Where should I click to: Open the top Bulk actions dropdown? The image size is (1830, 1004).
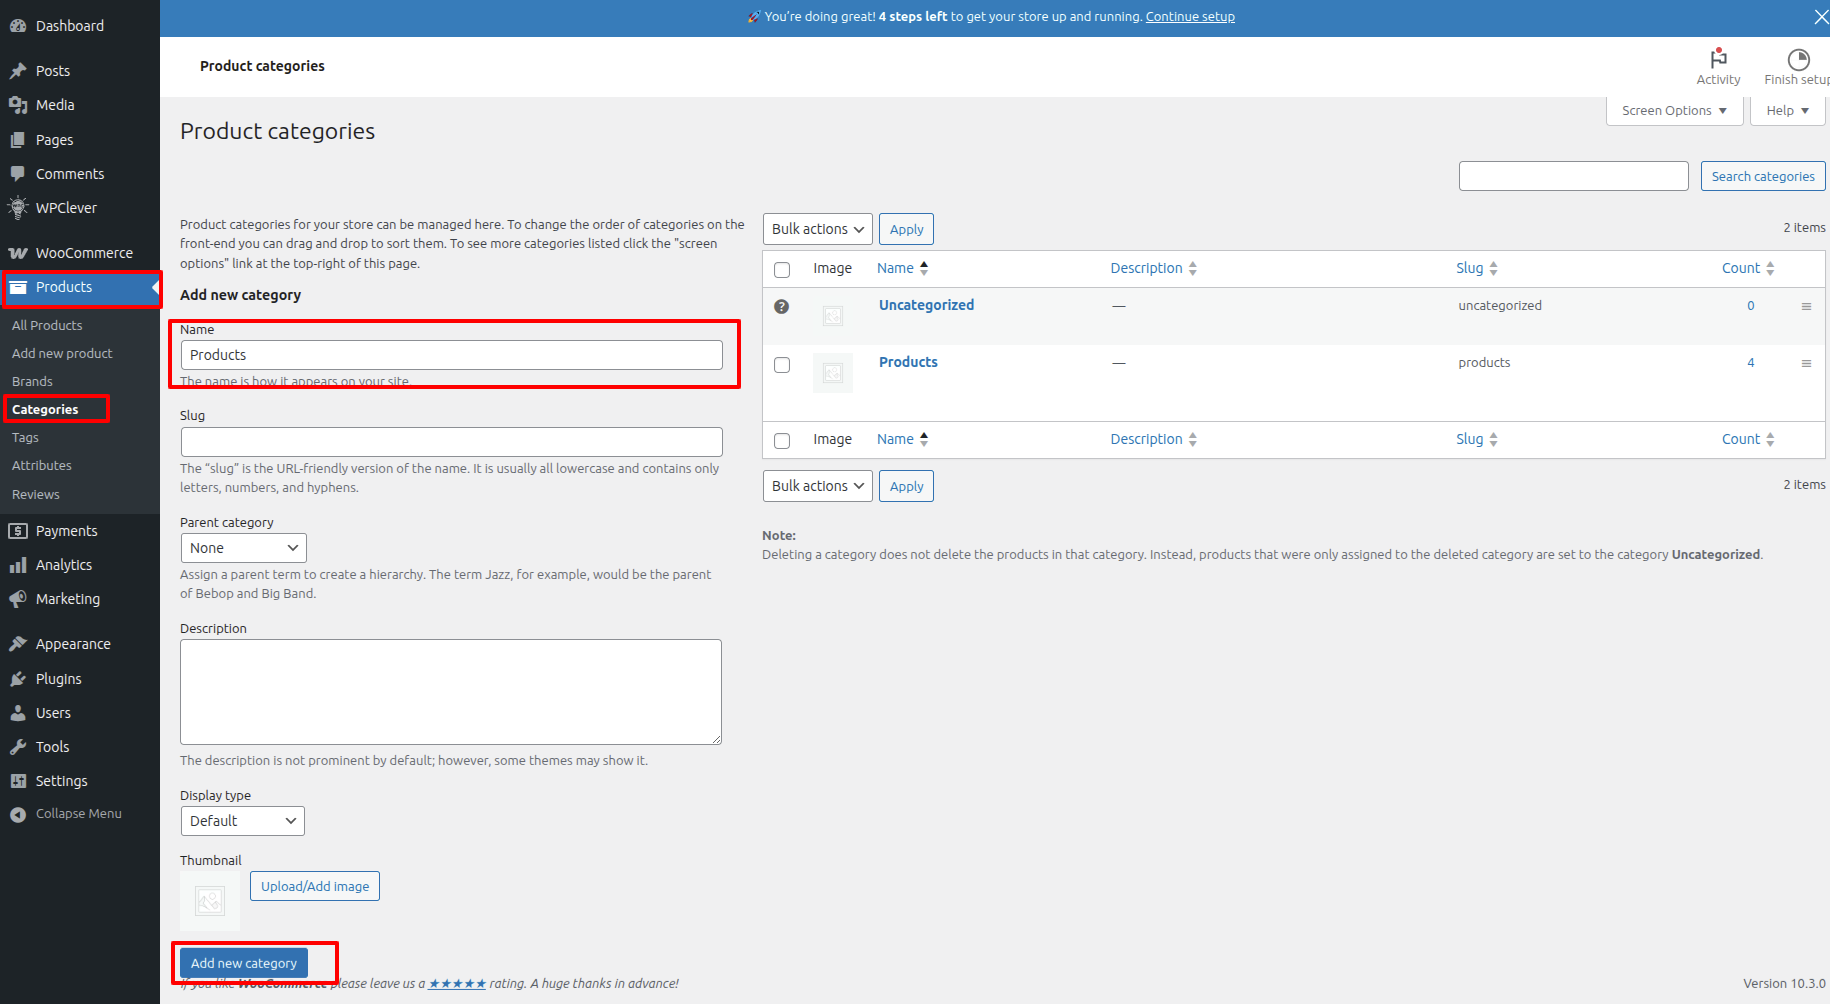pos(817,229)
